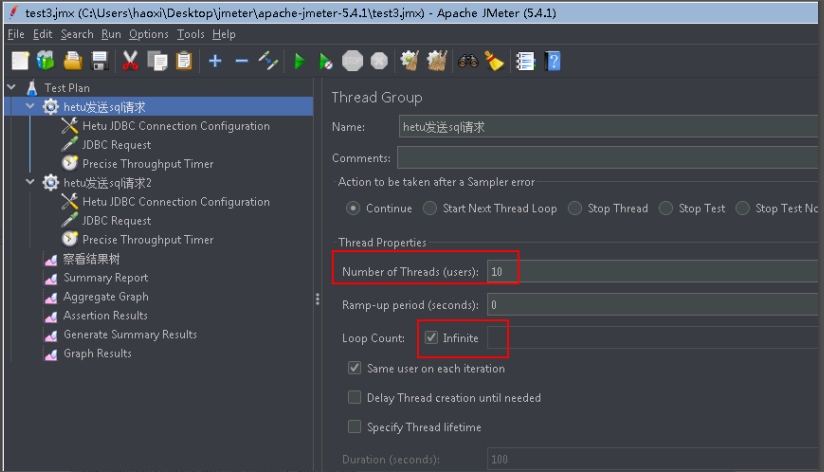Select the Graph Results listener
Image resolution: width=824 pixels, height=472 pixels.
97,353
